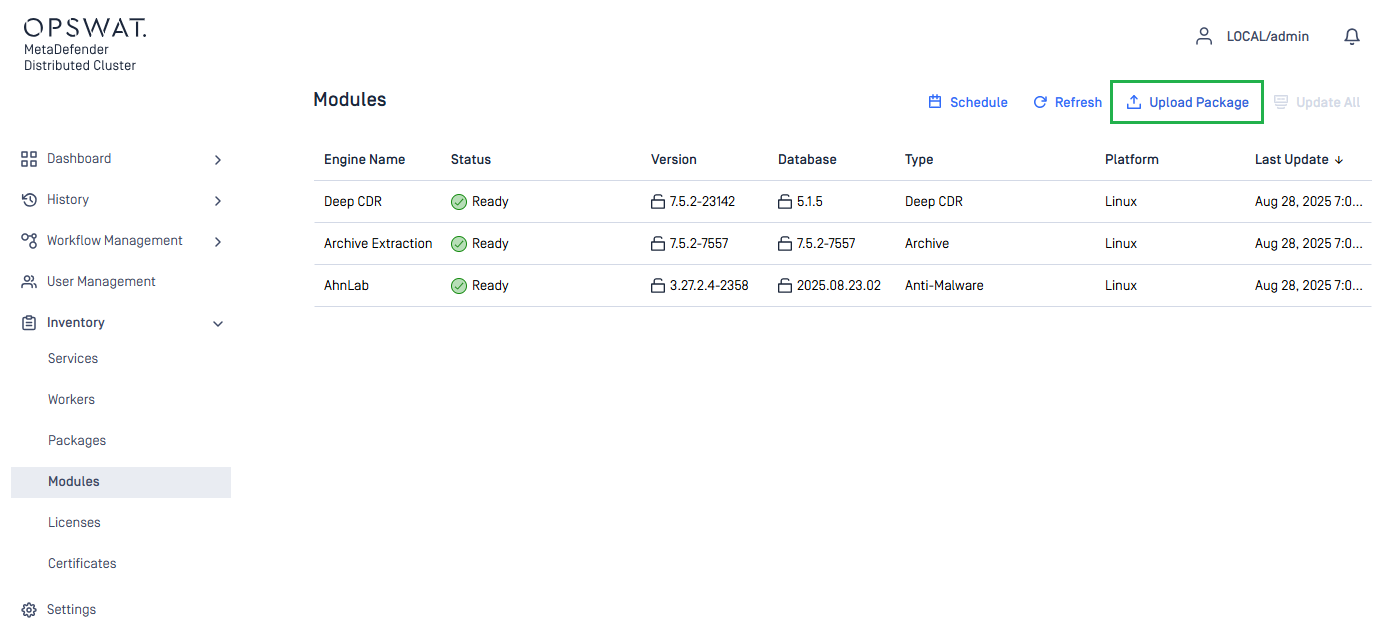The width and height of the screenshot is (1377, 640).
Task: Select the AhnLab engine name
Action: [x=346, y=286]
